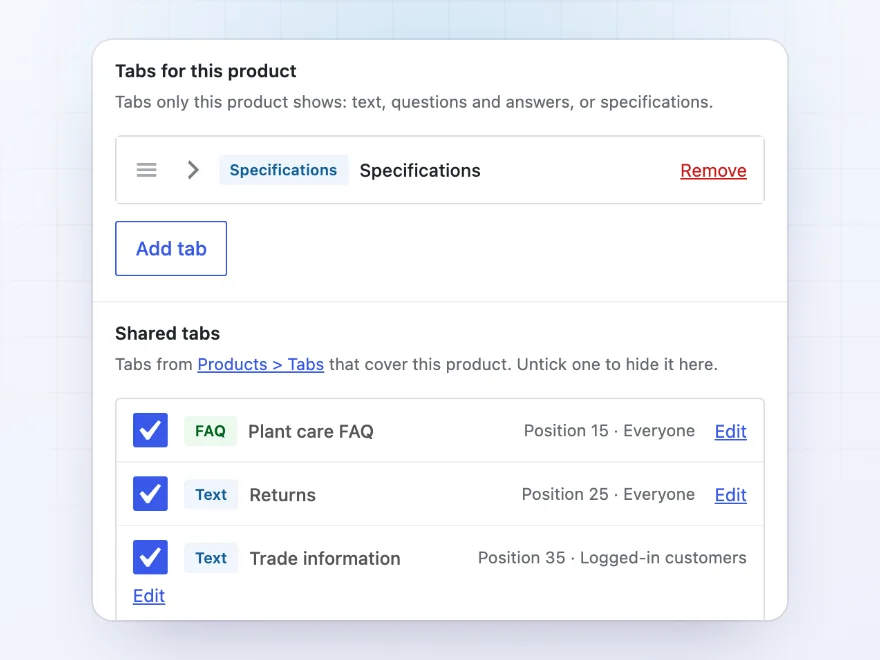Untick the Plant care FAQ checkbox
The image size is (880, 660).
click(x=150, y=430)
